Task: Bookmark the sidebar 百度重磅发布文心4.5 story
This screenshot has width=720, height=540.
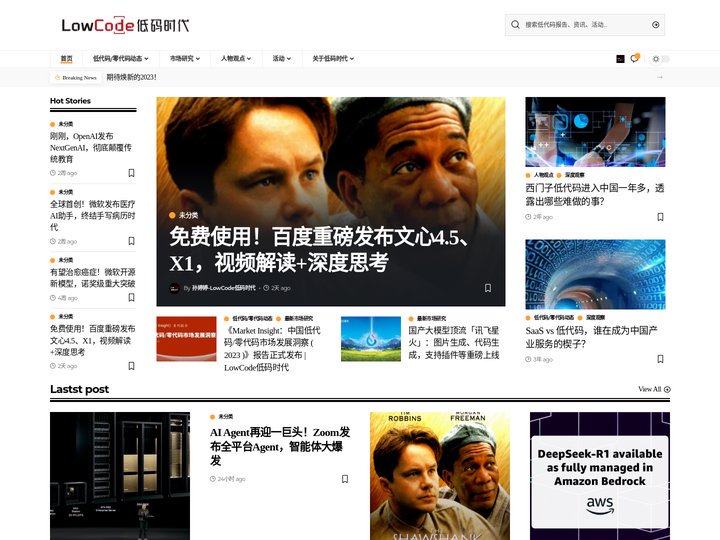Action: (x=131, y=366)
